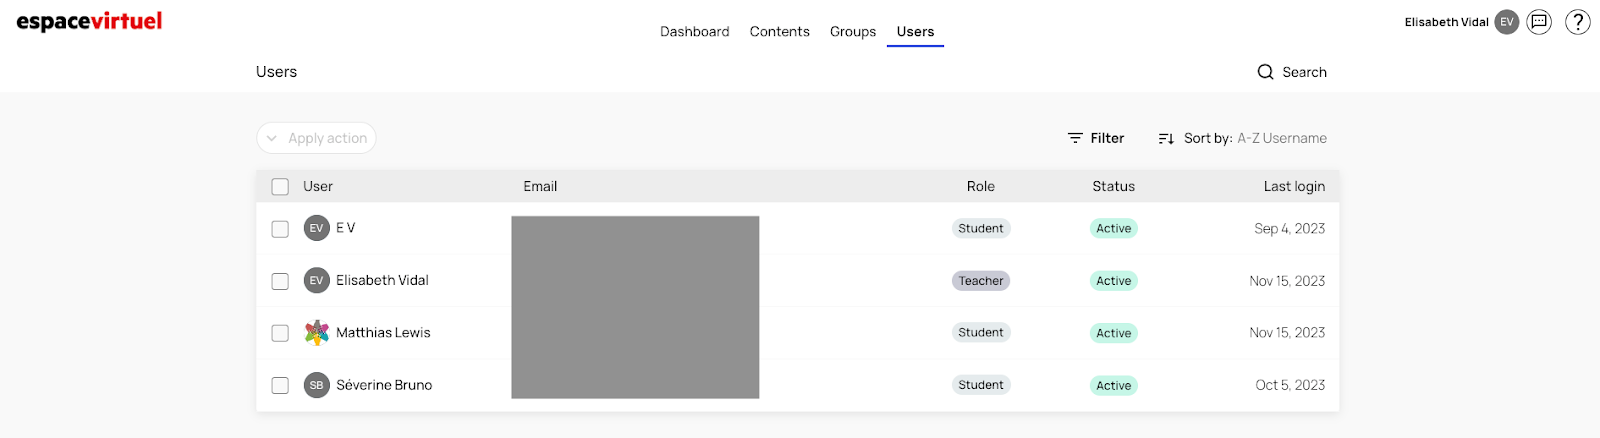Expand the Apply action dropdown

pos(316,138)
